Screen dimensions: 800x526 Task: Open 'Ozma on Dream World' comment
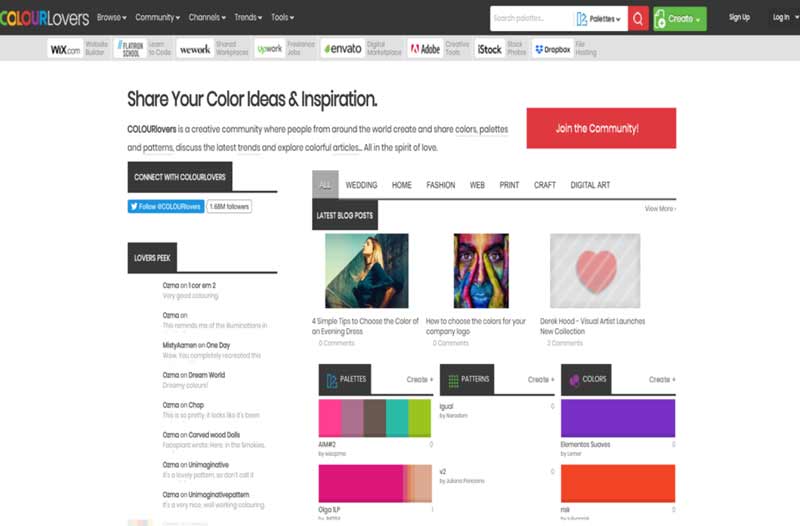tap(193, 375)
